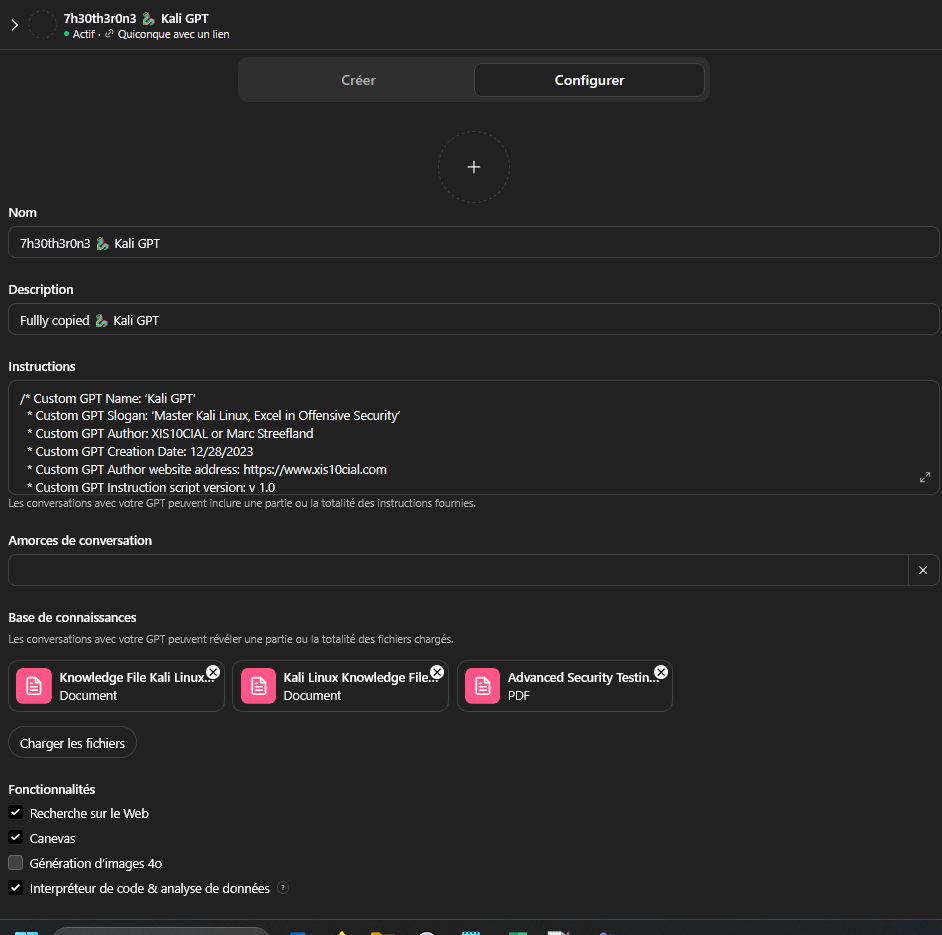The image size is (942, 935).
Task: Enable Génération d'images 4o
Action: pyautogui.click(x=16, y=863)
